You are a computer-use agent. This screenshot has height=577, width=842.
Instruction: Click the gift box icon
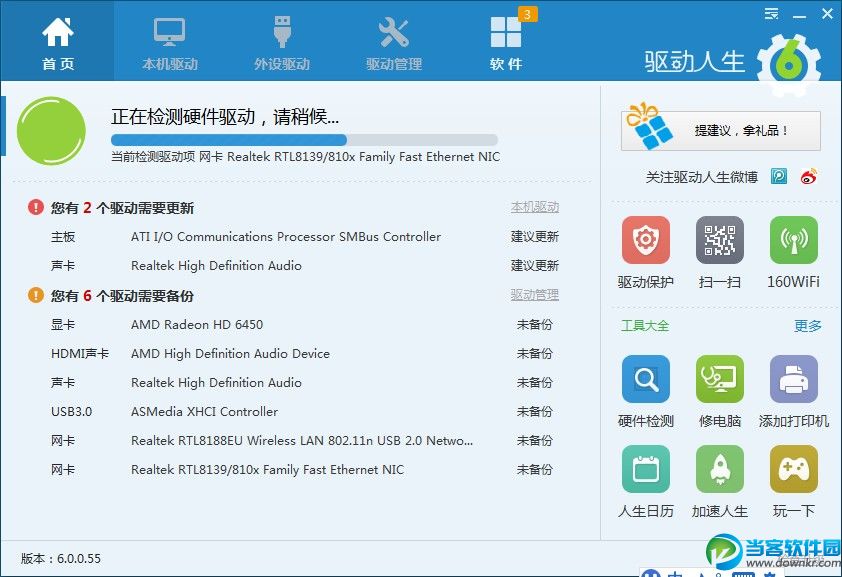tap(649, 126)
